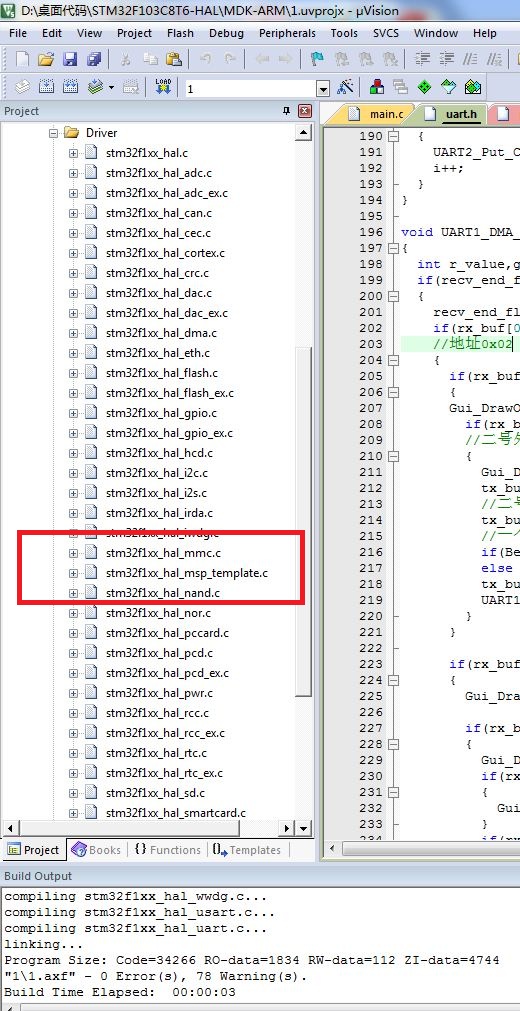Screen dimensions: 520x1011
Task: Click the Copy icon in toolbar
Action: (150, 59)
